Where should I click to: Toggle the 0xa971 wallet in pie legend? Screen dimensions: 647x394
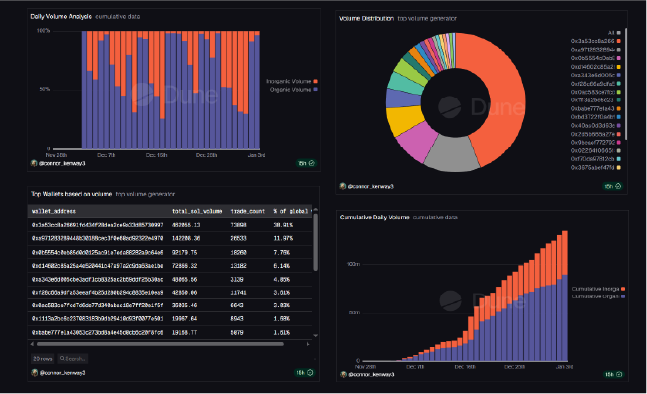(x=595, y=50)
